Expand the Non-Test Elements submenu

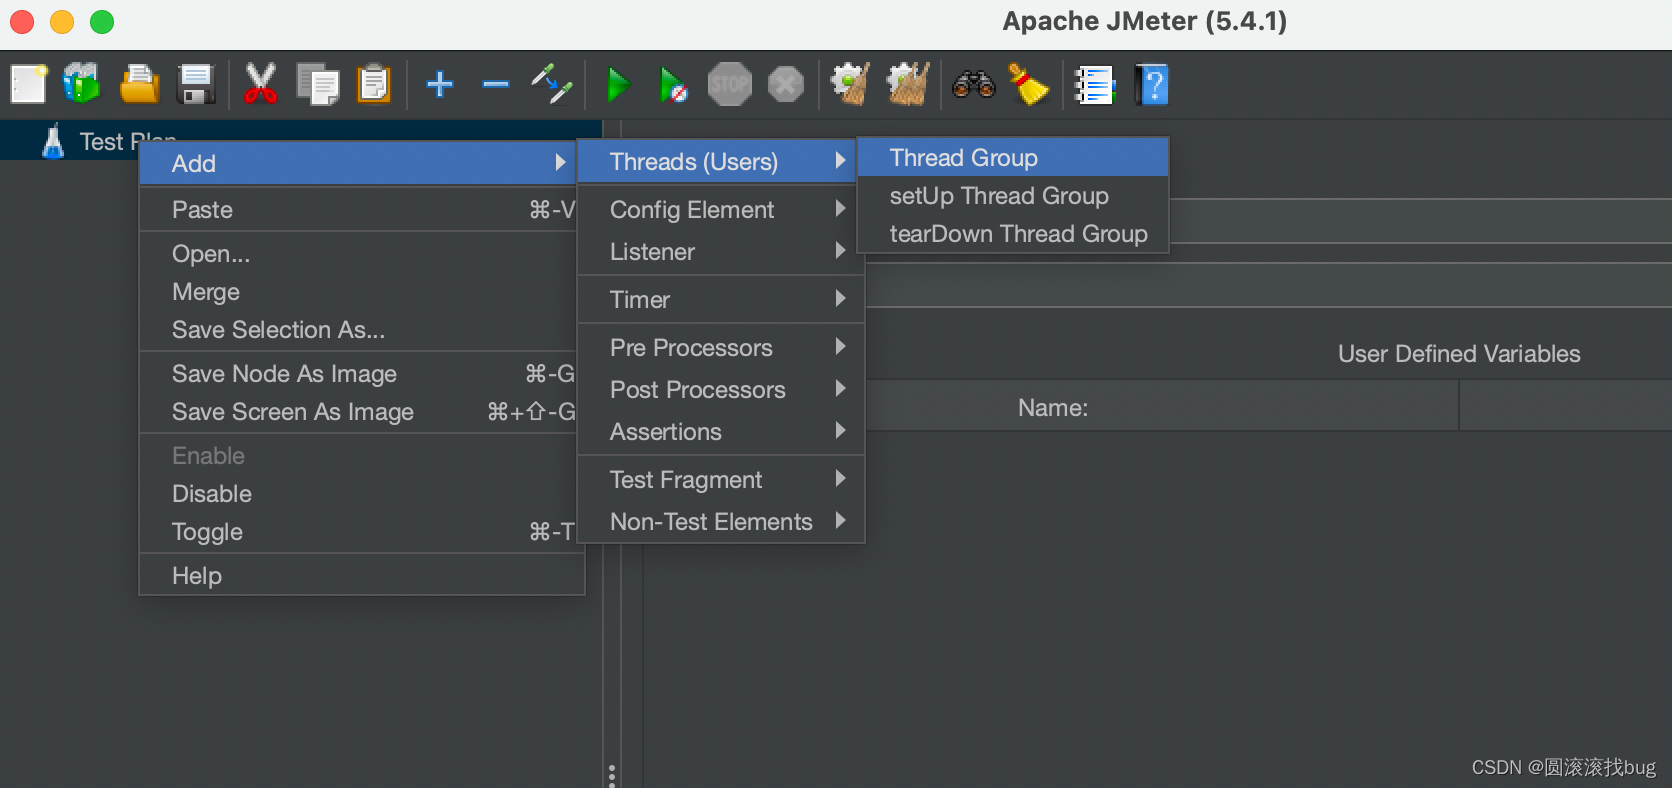(720, 521)
